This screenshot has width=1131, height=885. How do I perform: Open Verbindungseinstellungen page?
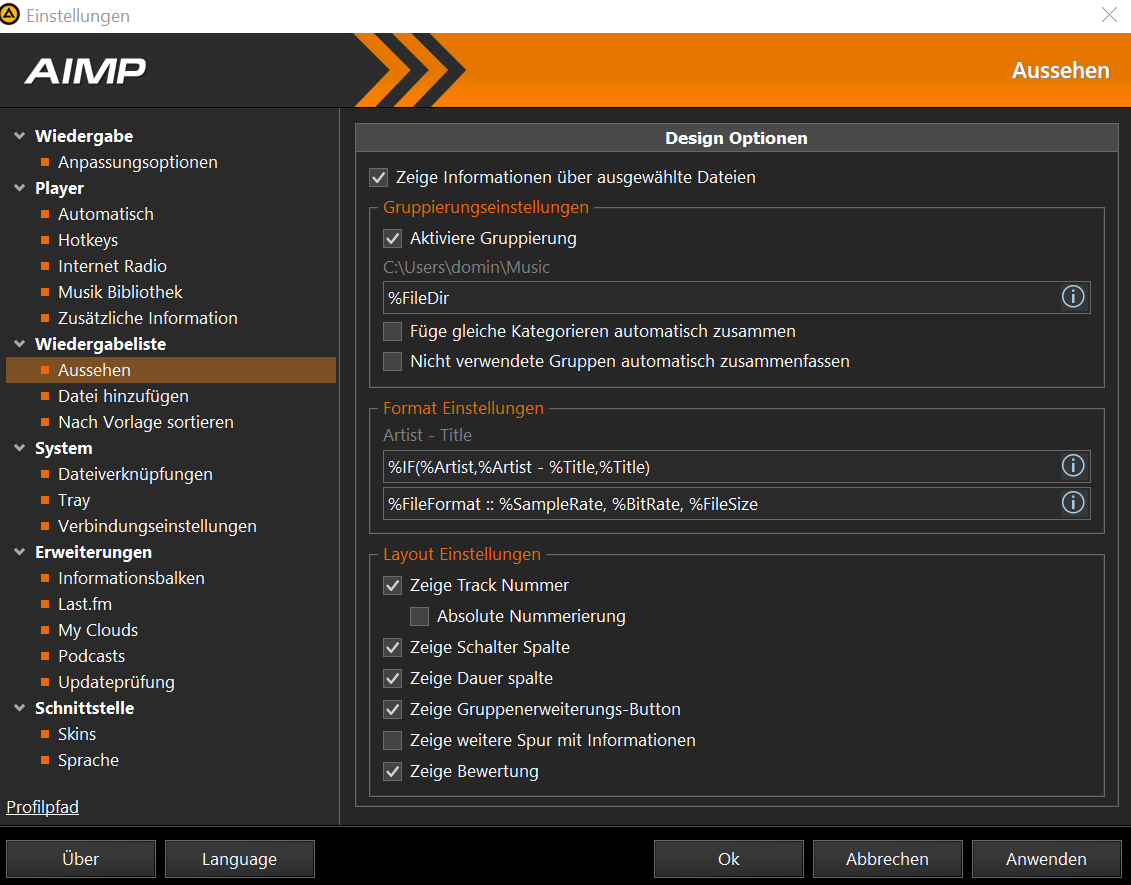[157, 526]
